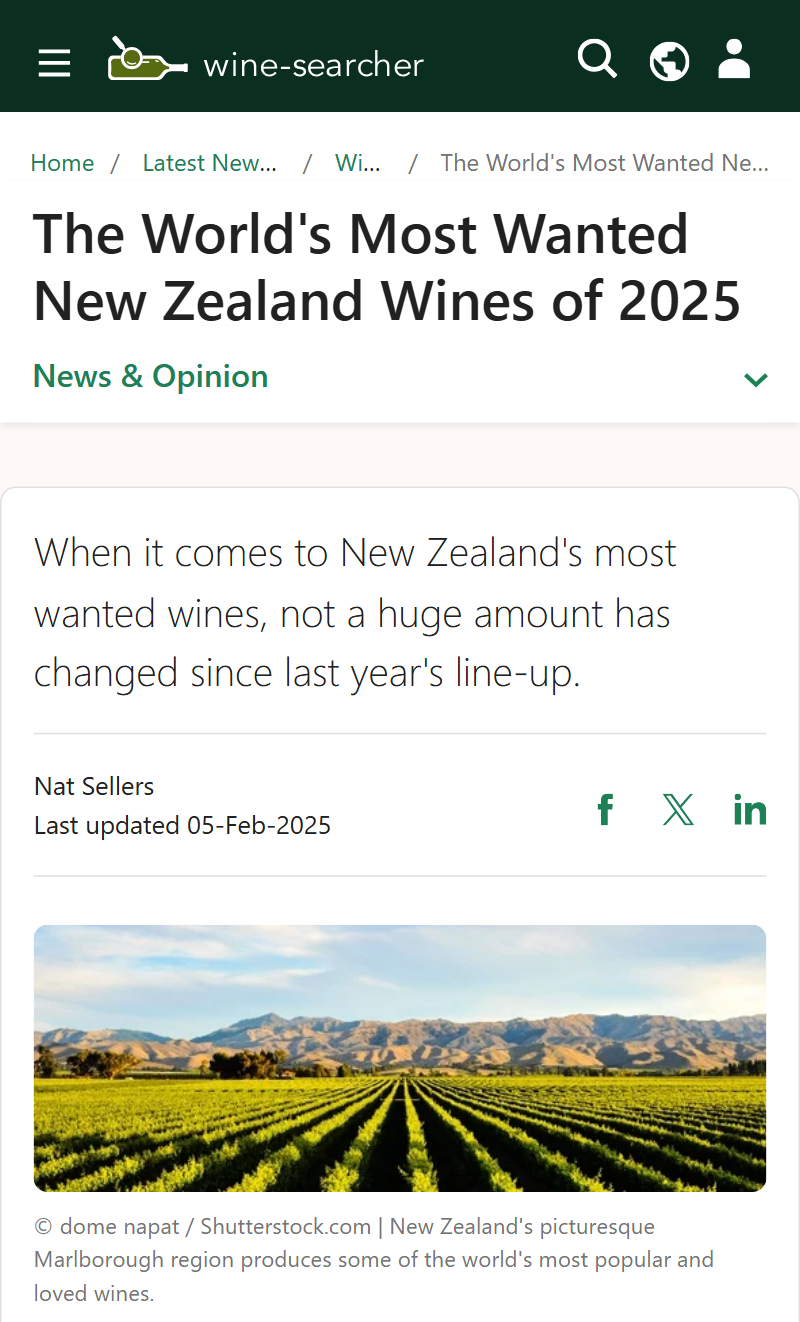Click the article headline title
Image resolution: width=800 pixels, height=1322 pixels.
pyautogui.click(x=387, y=267)
